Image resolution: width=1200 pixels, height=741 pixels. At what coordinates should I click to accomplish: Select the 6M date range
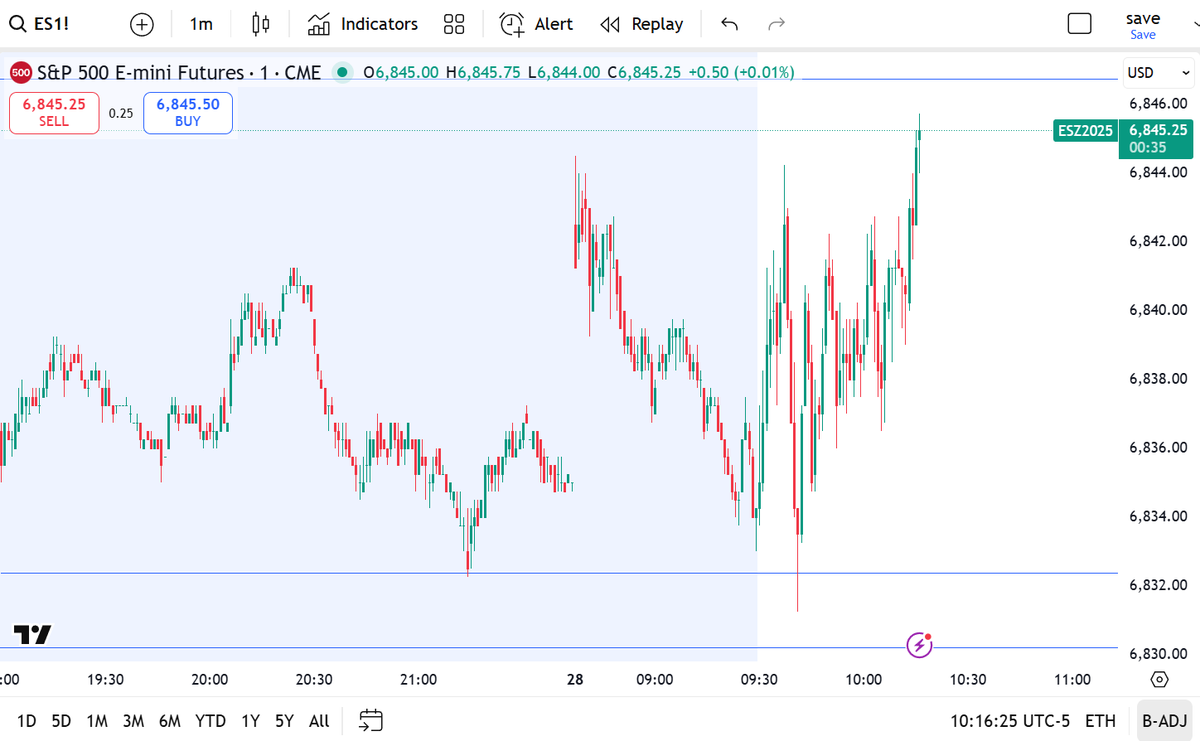coord(170,720)
